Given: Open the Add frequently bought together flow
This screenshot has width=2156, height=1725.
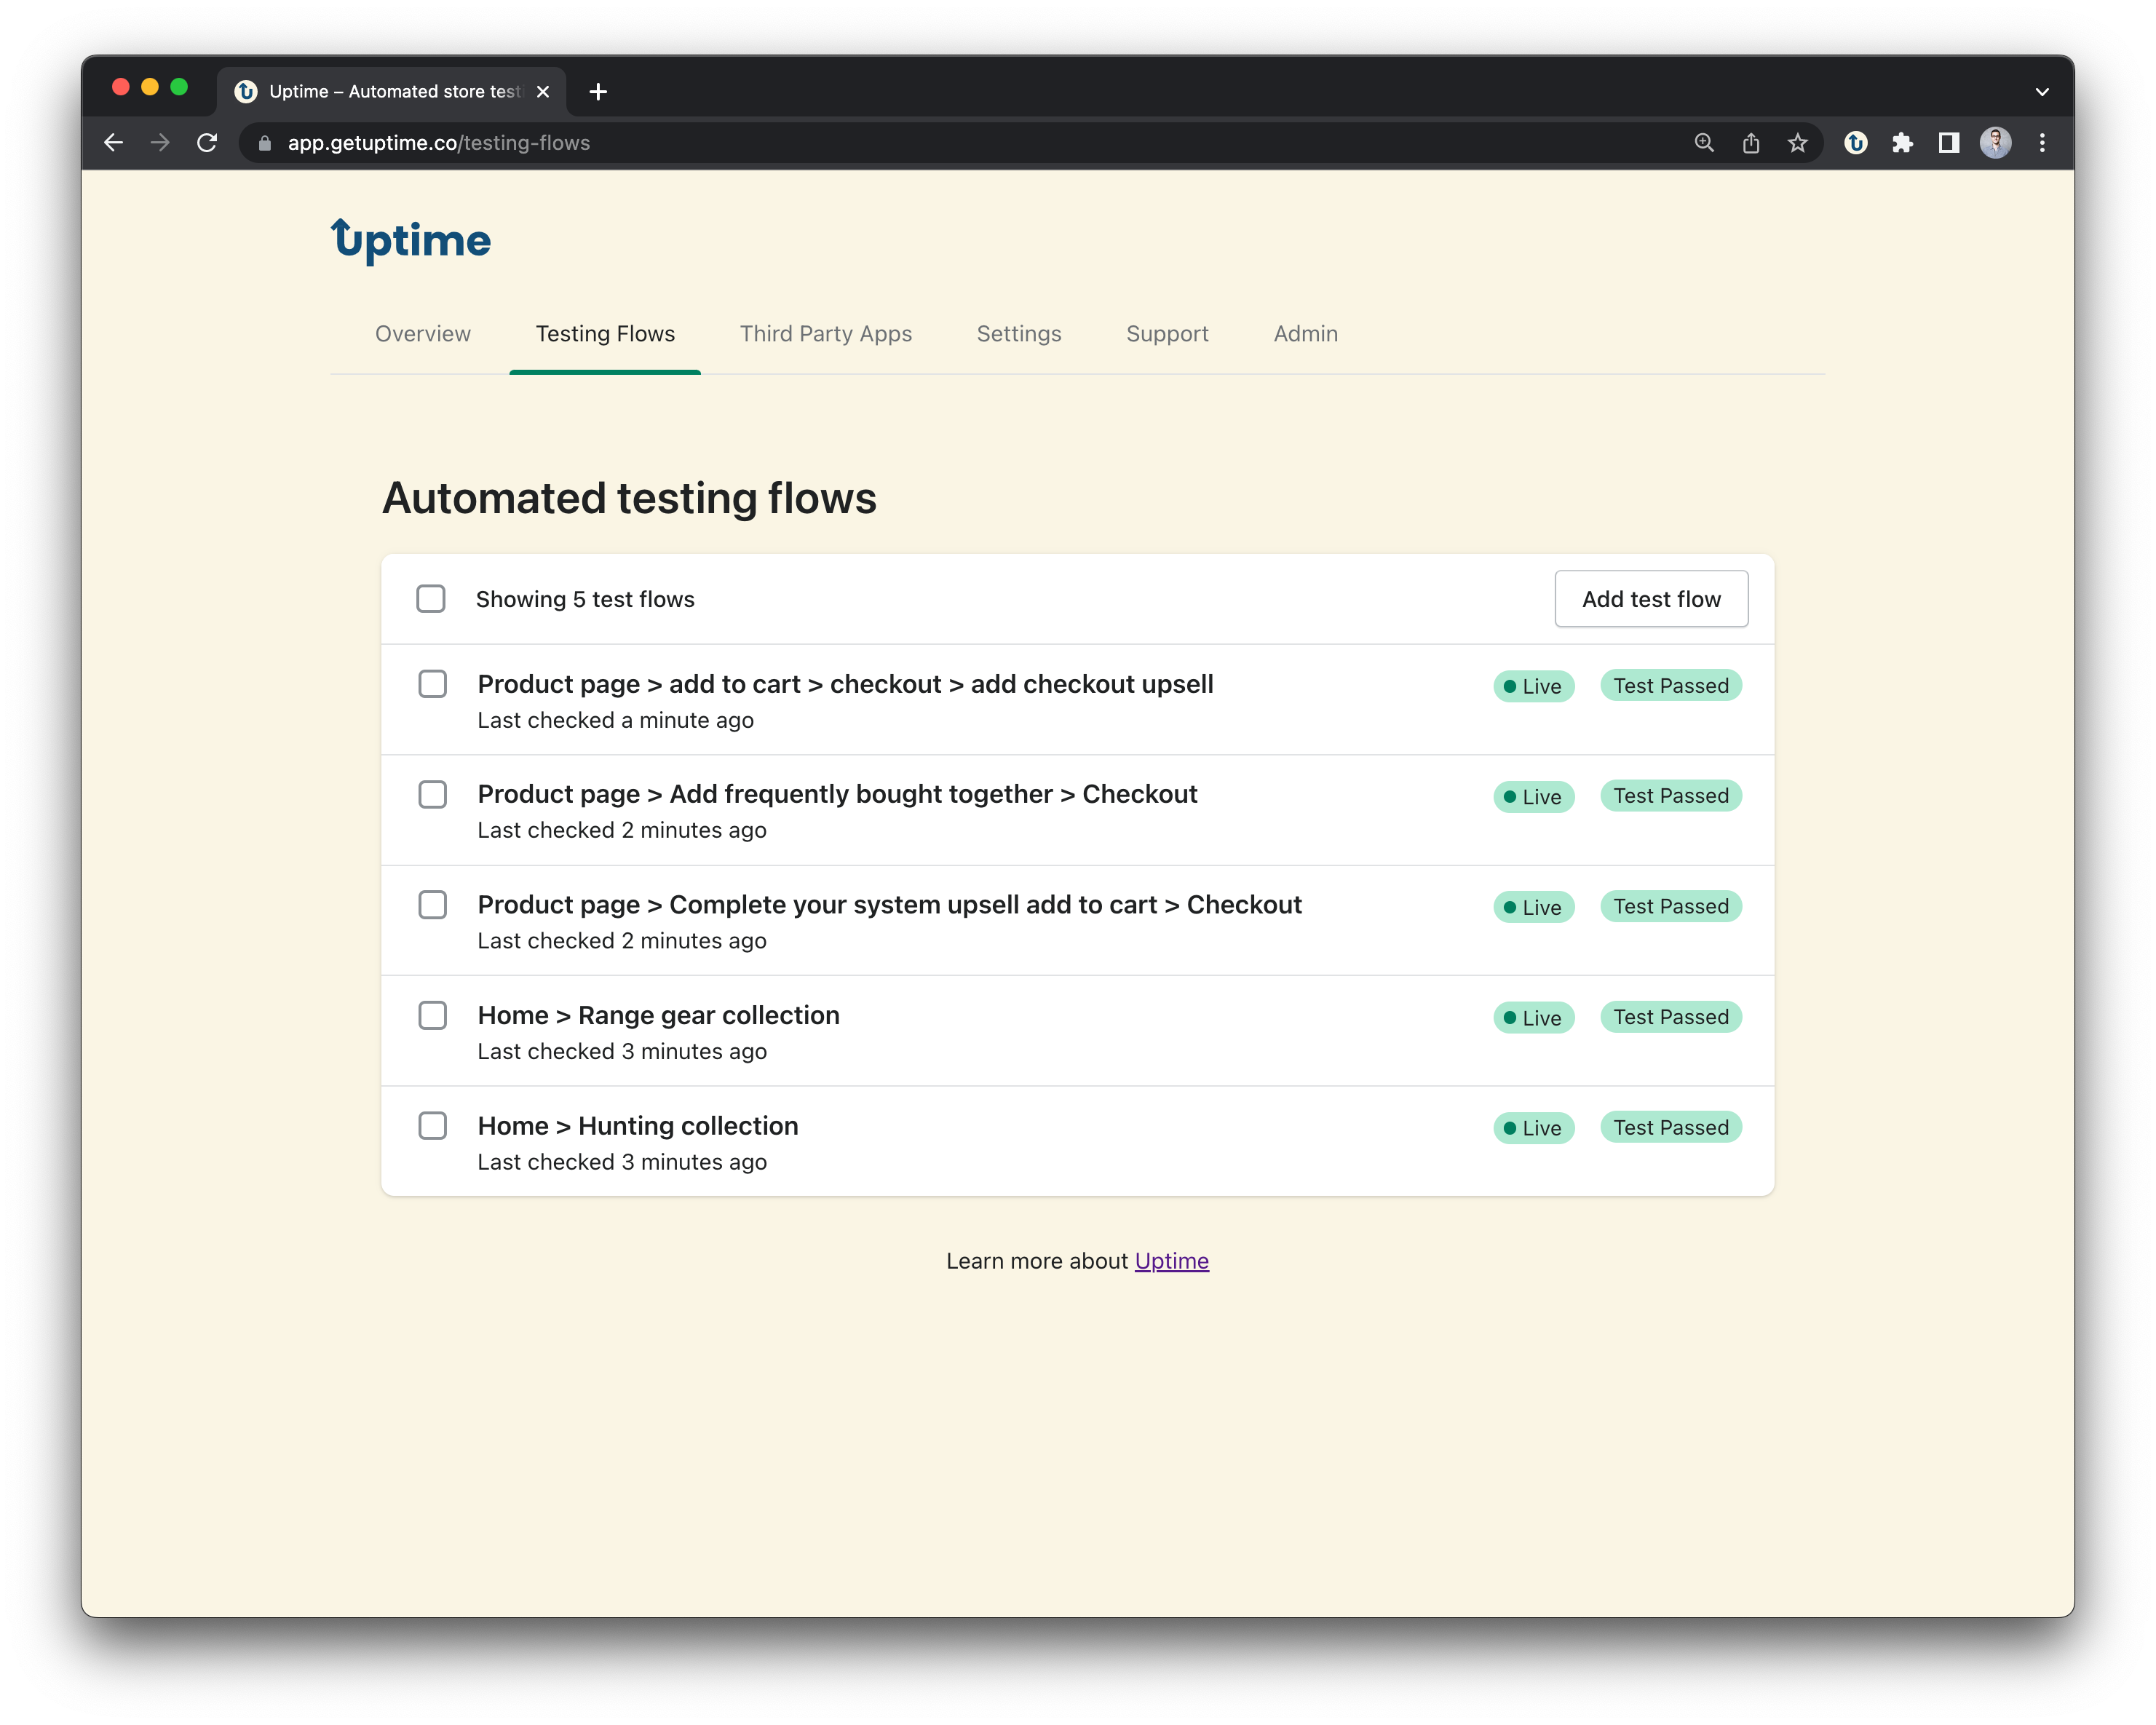Looking at the screenshot, I should point(837,795).
